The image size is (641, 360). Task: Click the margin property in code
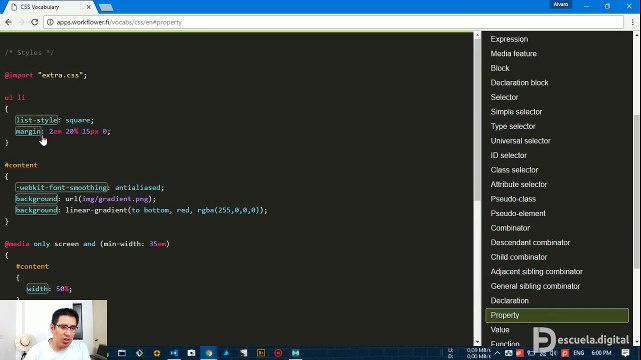28,131
